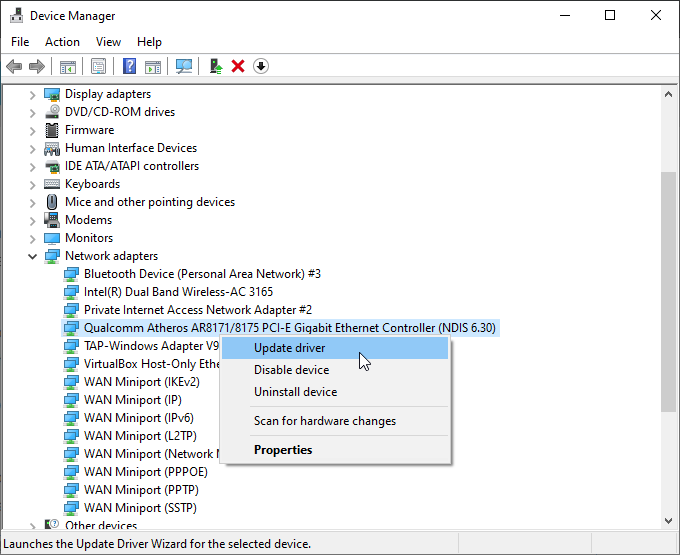
Task: Click the WAN Miniport (SSTP) adapter icon
Action: coord(71,508)
